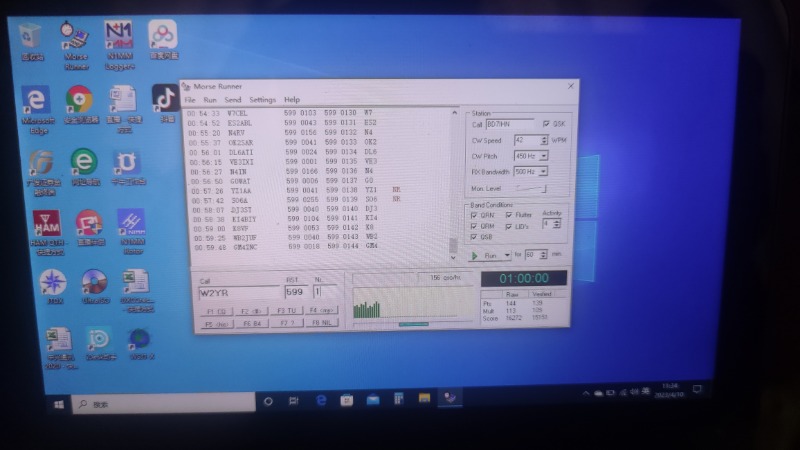Open the Run button dropdown arrow
The image size is (800, 450).
pos(507,255)
